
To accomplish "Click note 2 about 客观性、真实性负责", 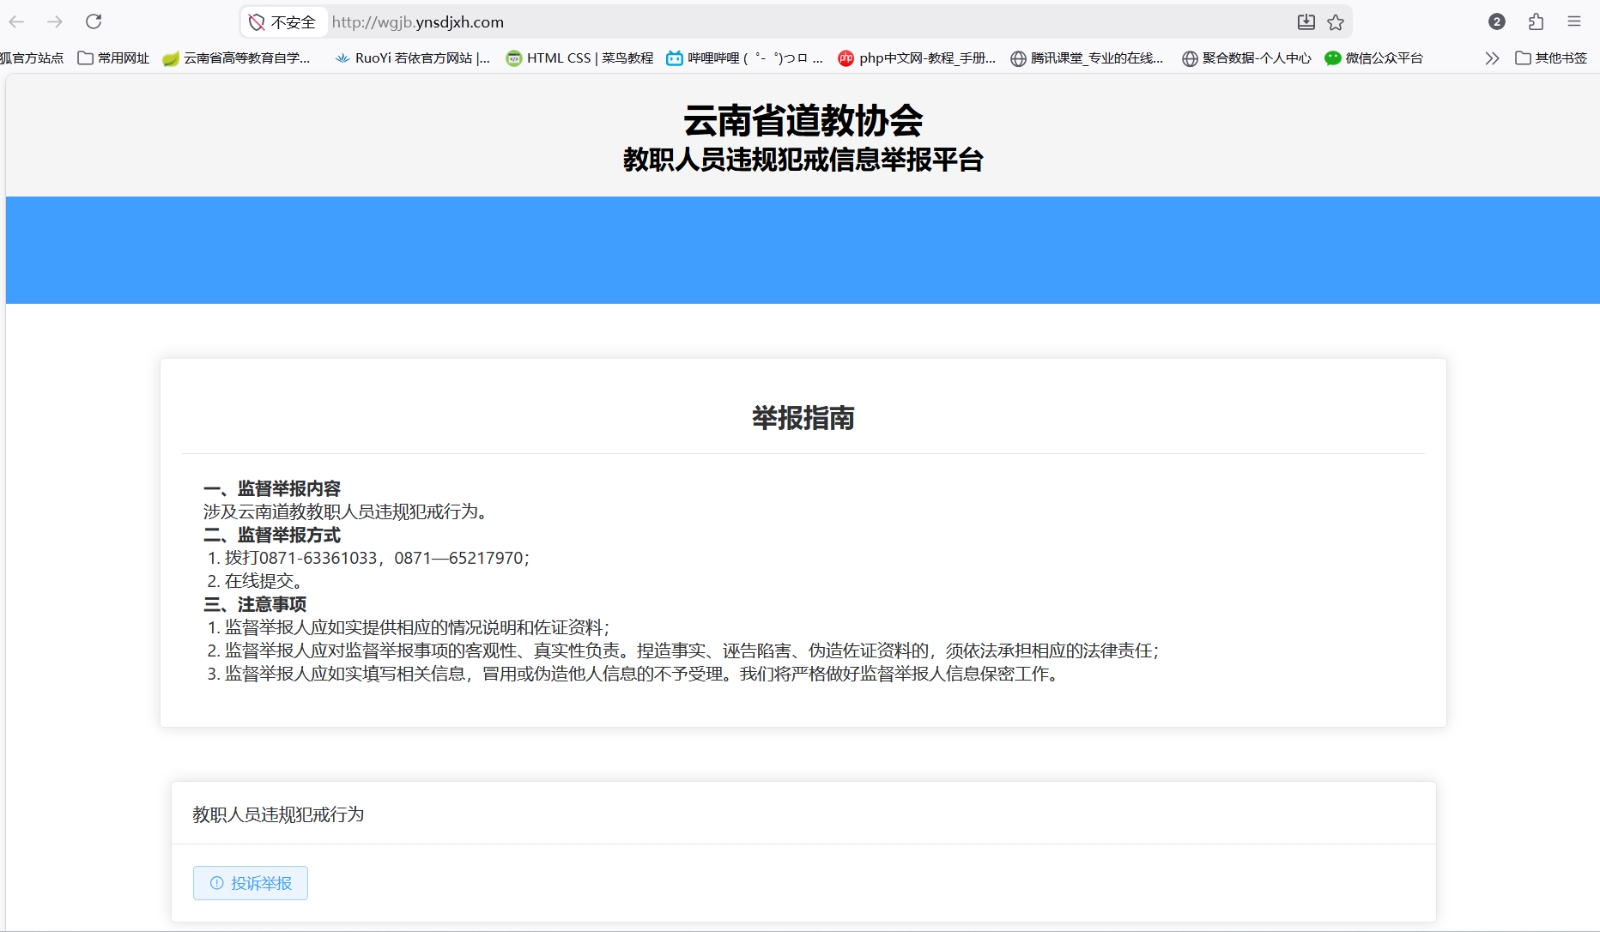I will coord(683,651).
